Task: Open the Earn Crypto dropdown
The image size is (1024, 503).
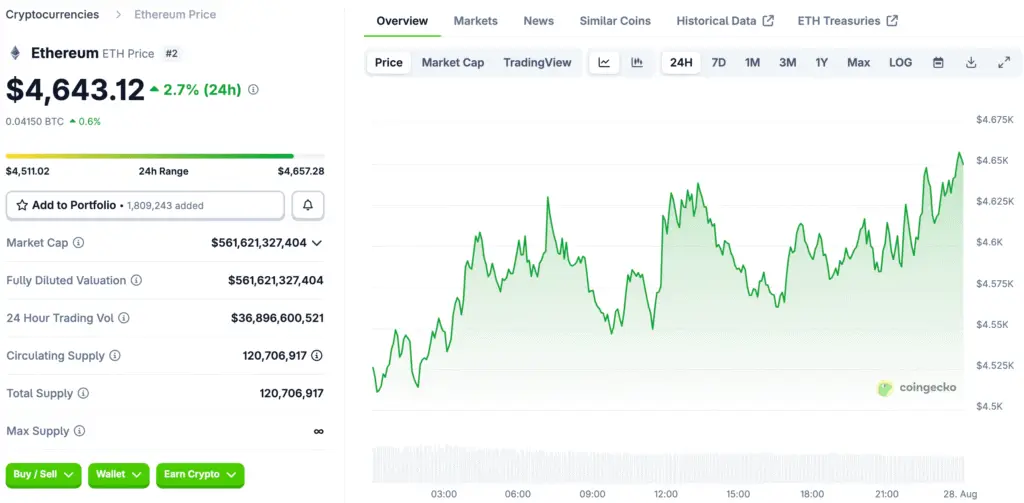Action: click(200, 475)
